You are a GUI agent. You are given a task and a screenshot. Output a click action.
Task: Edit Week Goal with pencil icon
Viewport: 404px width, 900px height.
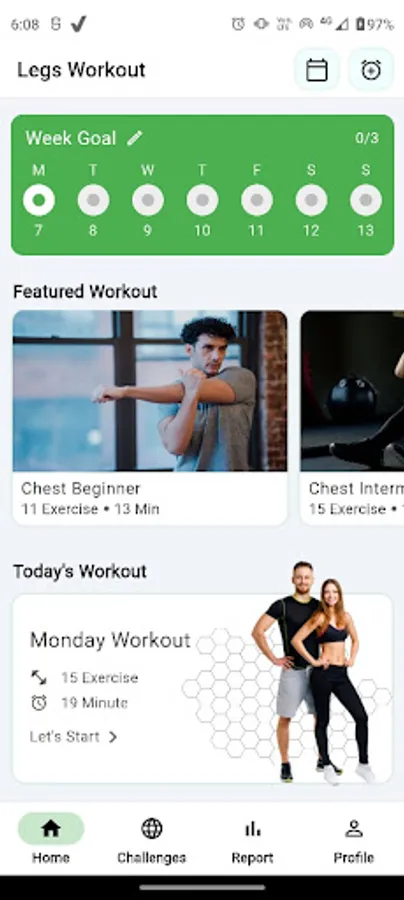[x=135, y=138]
